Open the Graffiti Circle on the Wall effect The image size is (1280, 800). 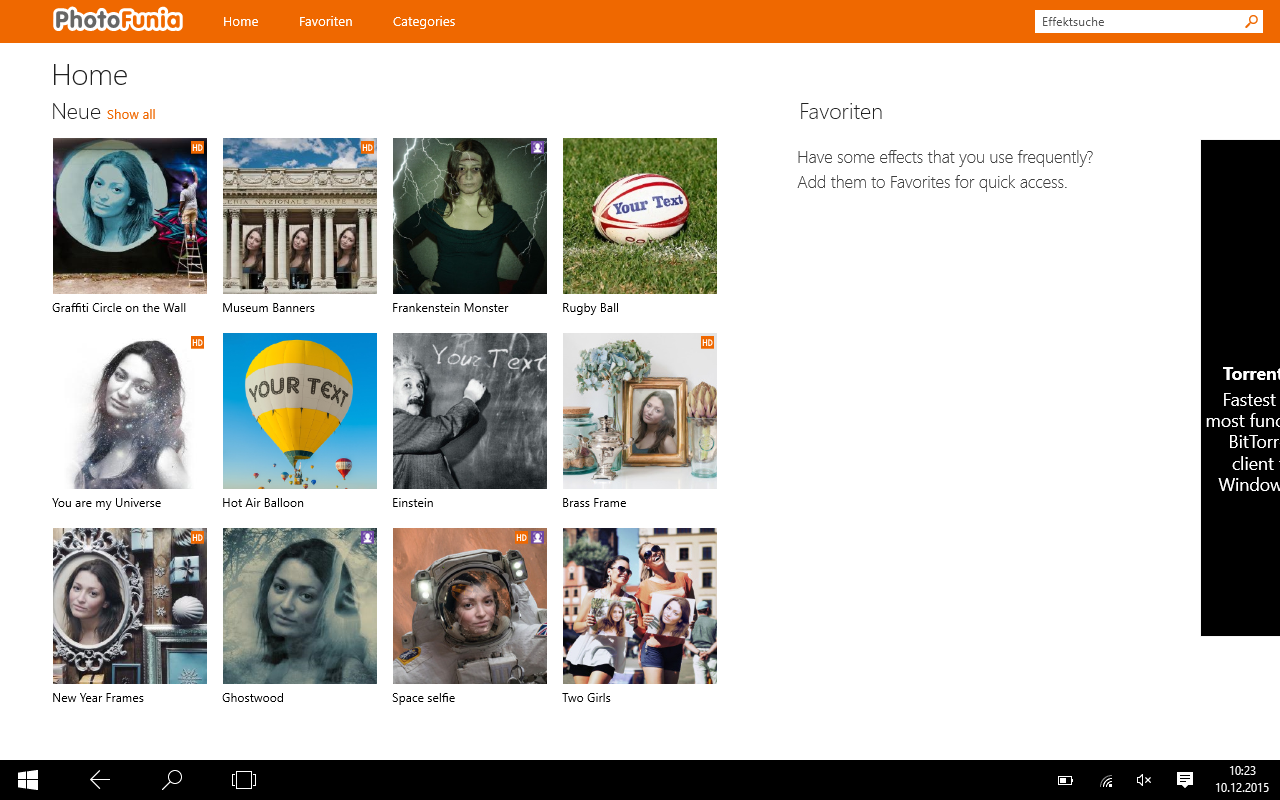pos(130,216)
